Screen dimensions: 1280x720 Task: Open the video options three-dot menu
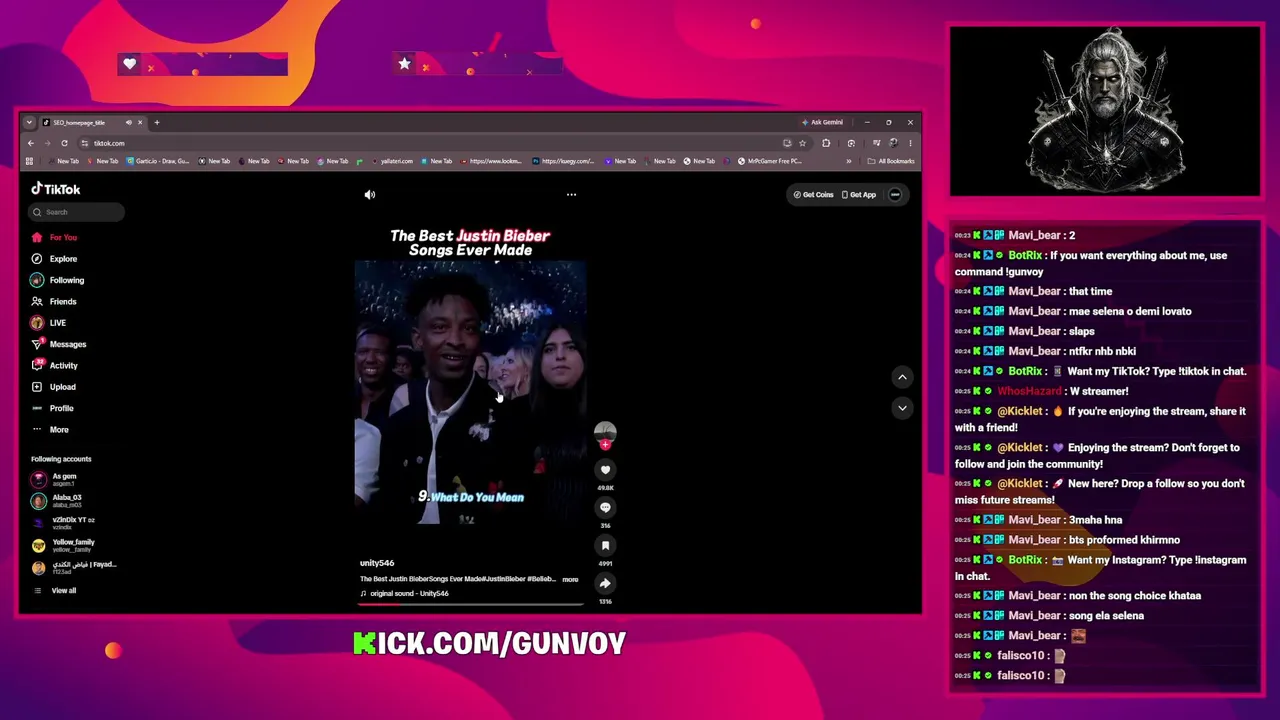pos(571,195)
